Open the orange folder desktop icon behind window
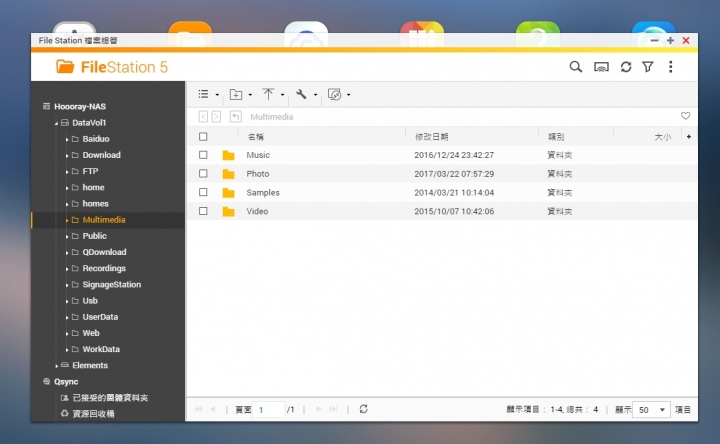 click(190, 33)
